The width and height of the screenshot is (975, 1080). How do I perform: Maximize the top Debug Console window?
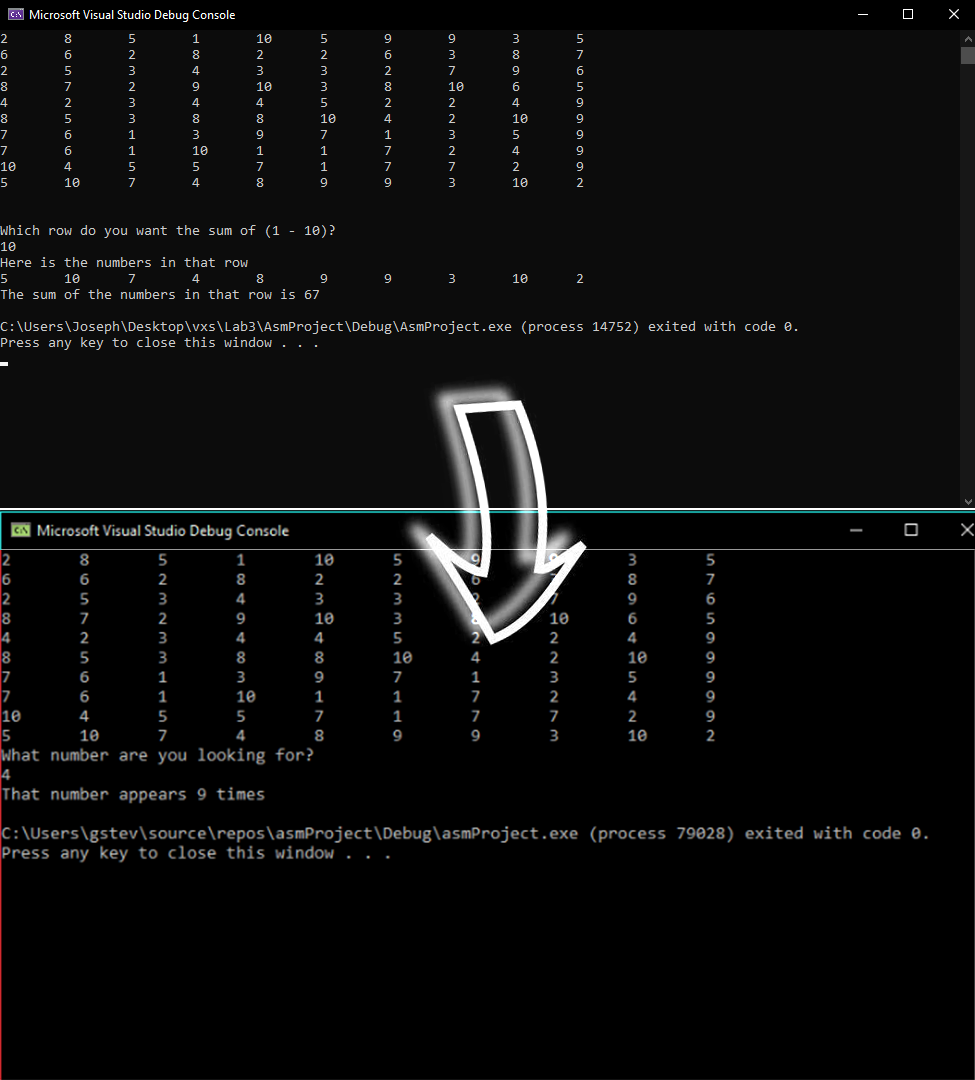pyautogui.click(x=908, y=14)
